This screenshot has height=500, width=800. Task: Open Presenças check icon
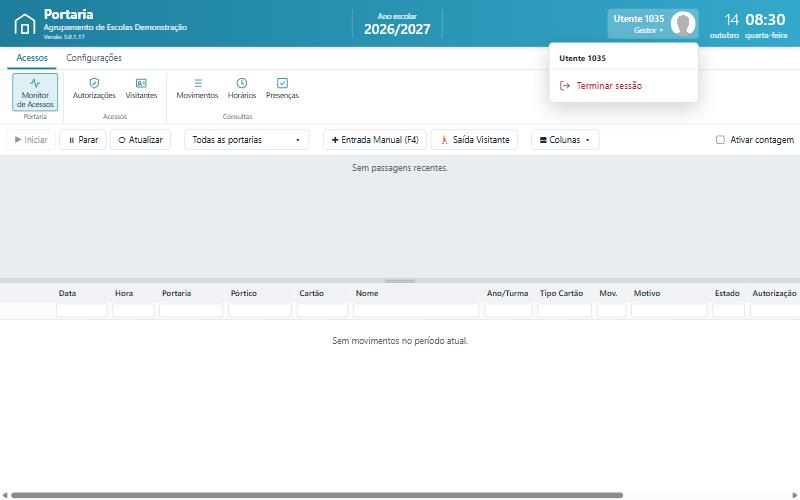(282, 83)
